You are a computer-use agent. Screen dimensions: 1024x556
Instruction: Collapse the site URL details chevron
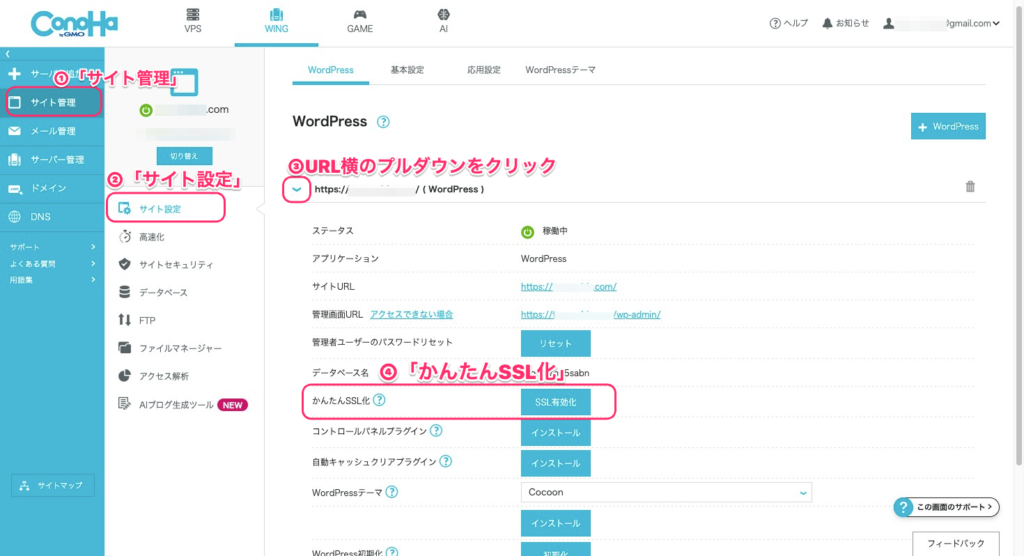coord(296,189)
